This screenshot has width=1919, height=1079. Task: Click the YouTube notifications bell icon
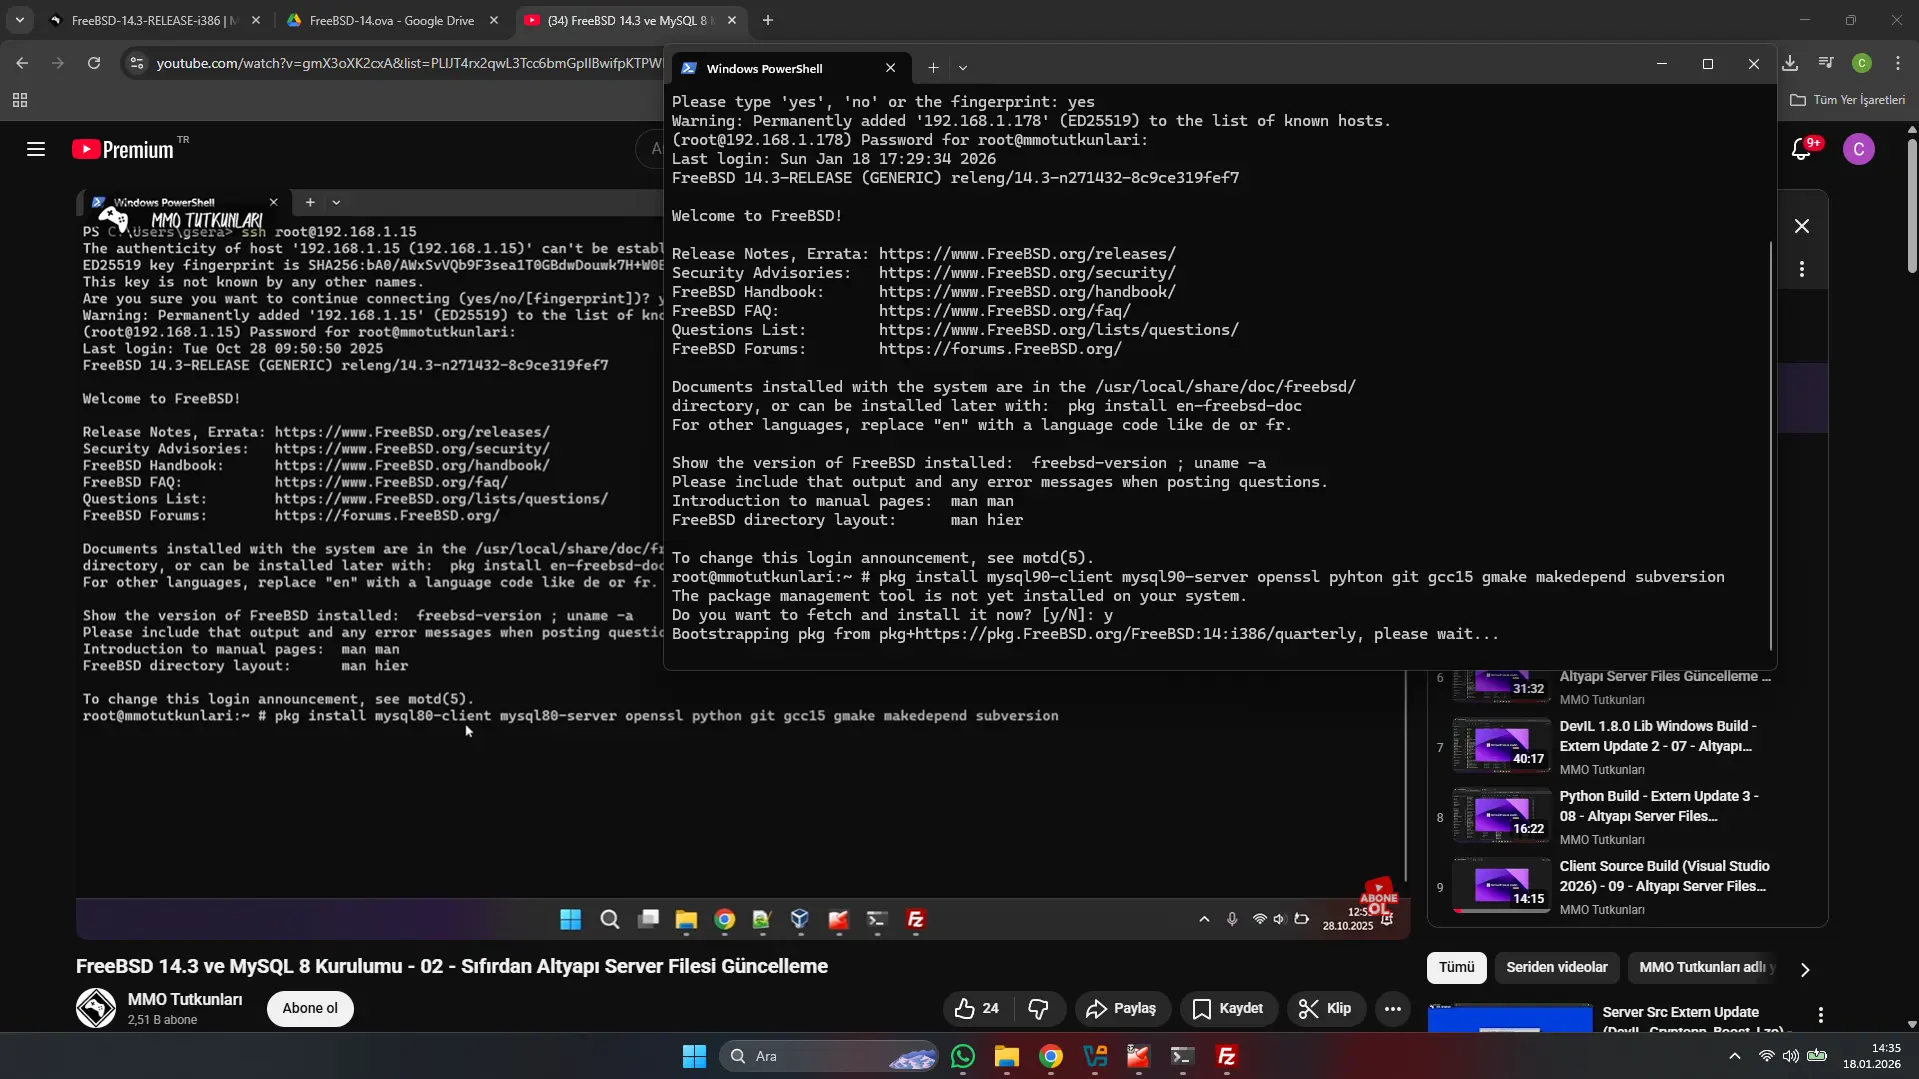point(1801,150)
